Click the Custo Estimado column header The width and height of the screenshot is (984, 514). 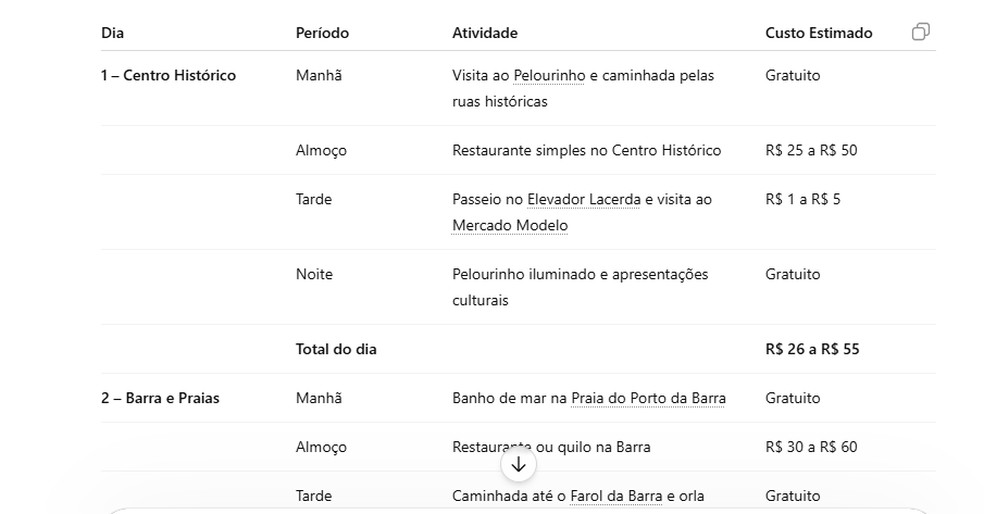[x=818, y=33]
